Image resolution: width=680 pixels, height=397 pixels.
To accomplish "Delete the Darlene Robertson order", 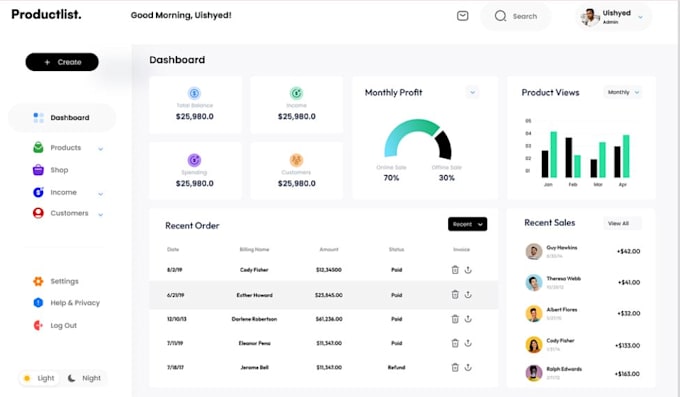I will coord(455,319).
